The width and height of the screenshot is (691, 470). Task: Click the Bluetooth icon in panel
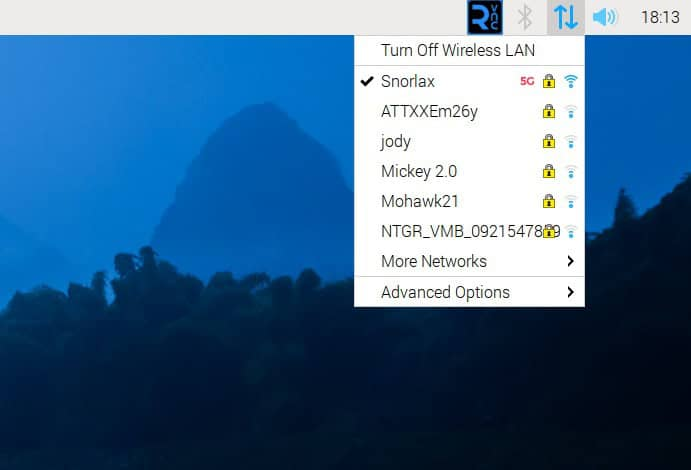(524, 17)
